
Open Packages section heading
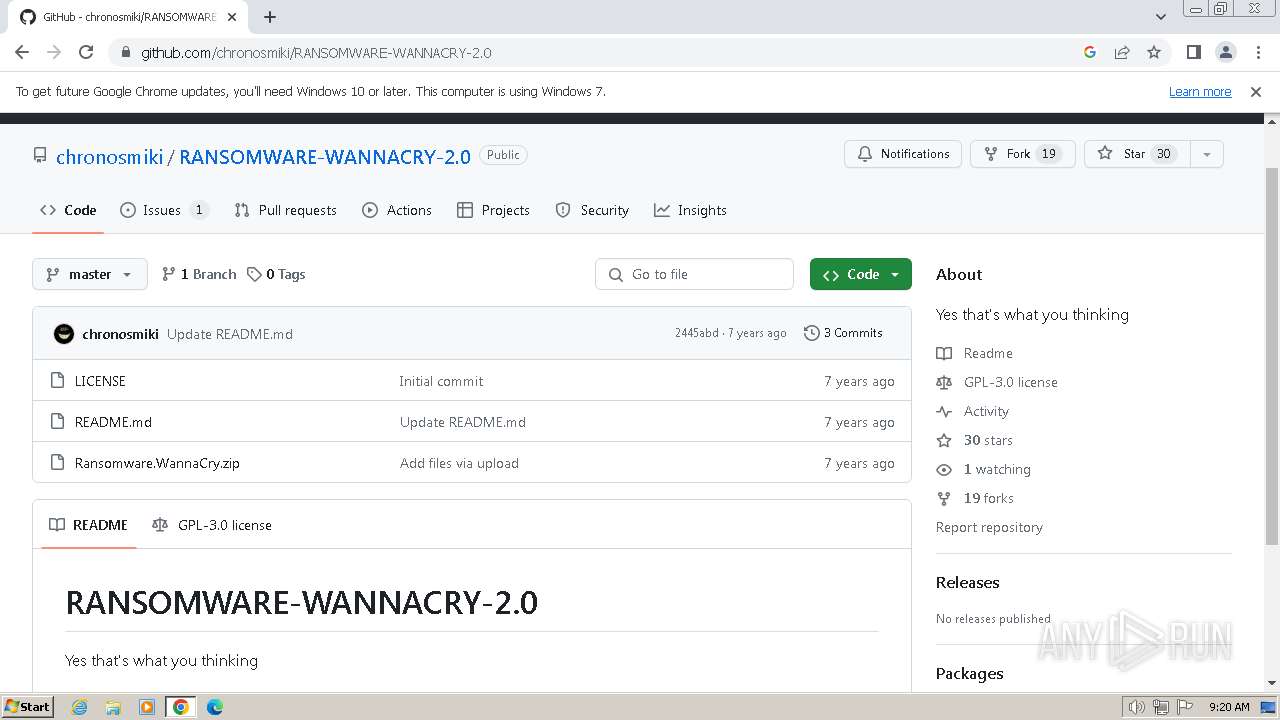[x=970, y=673]
